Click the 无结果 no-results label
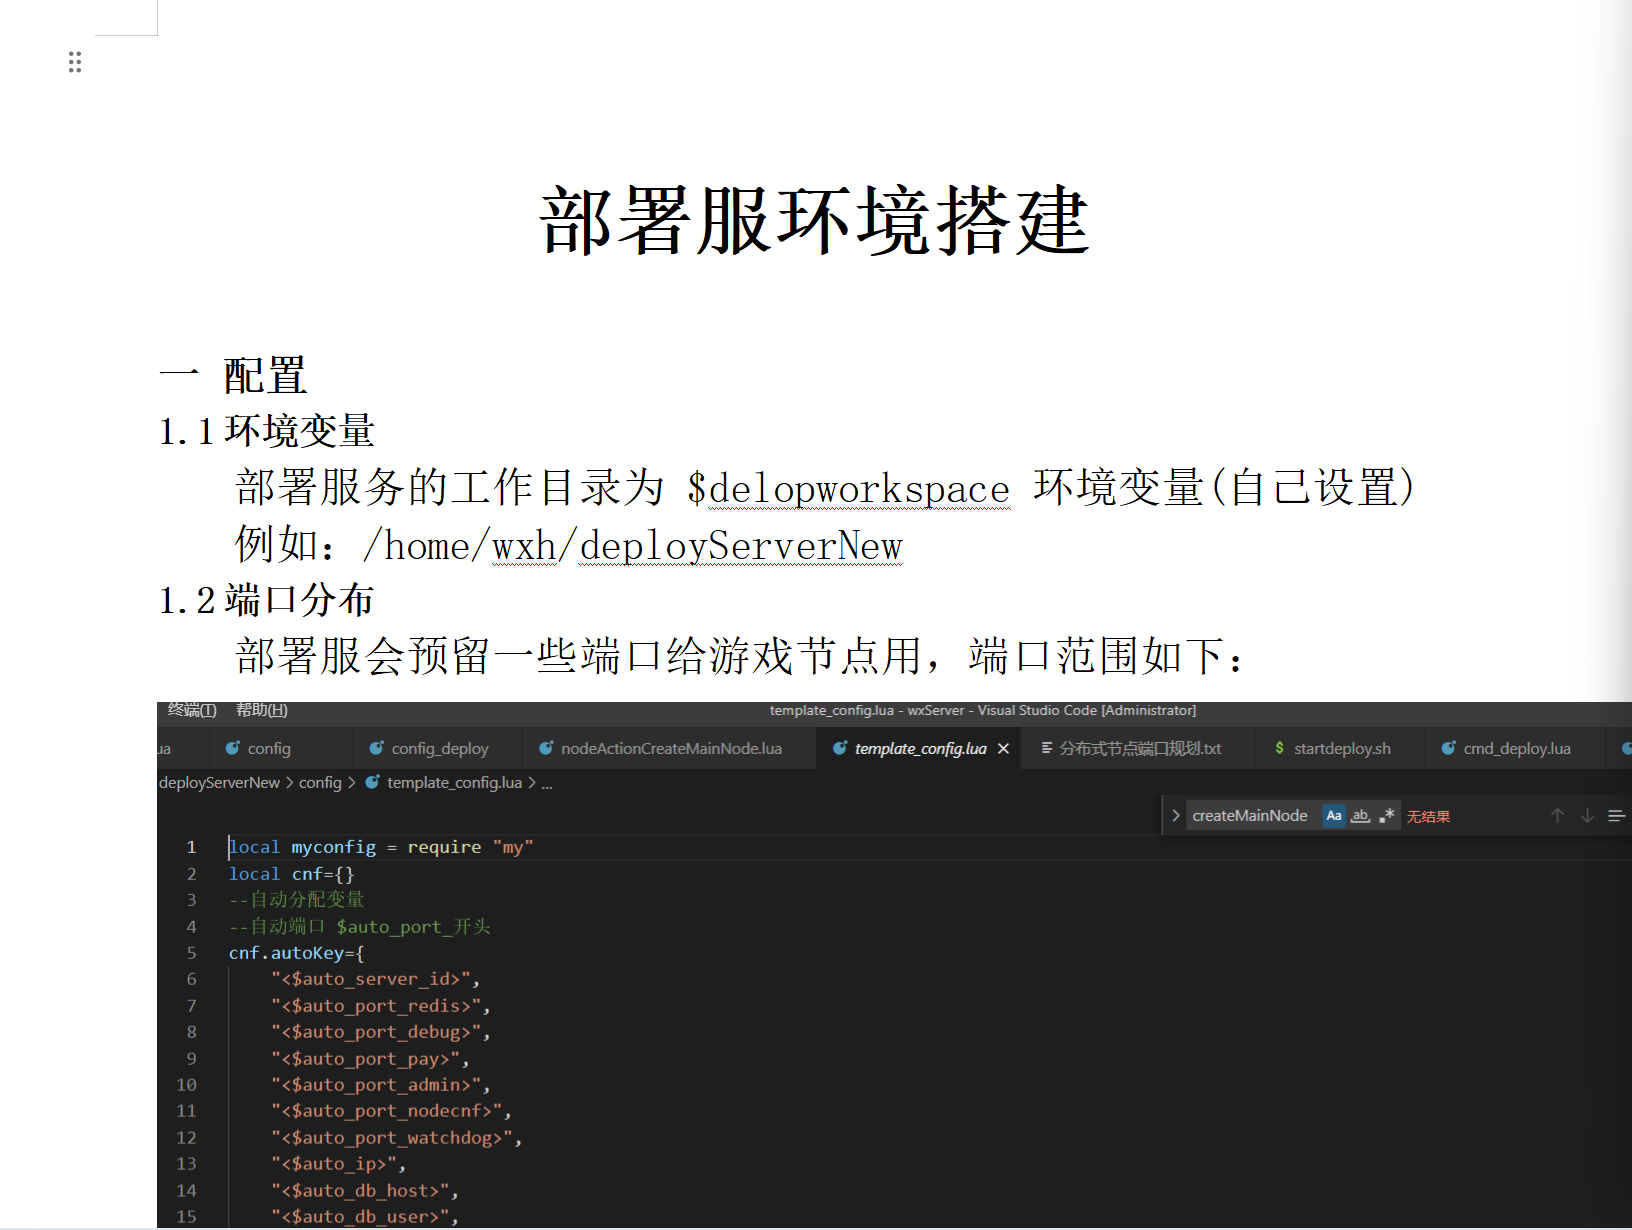 click(x=1428, y=817)
